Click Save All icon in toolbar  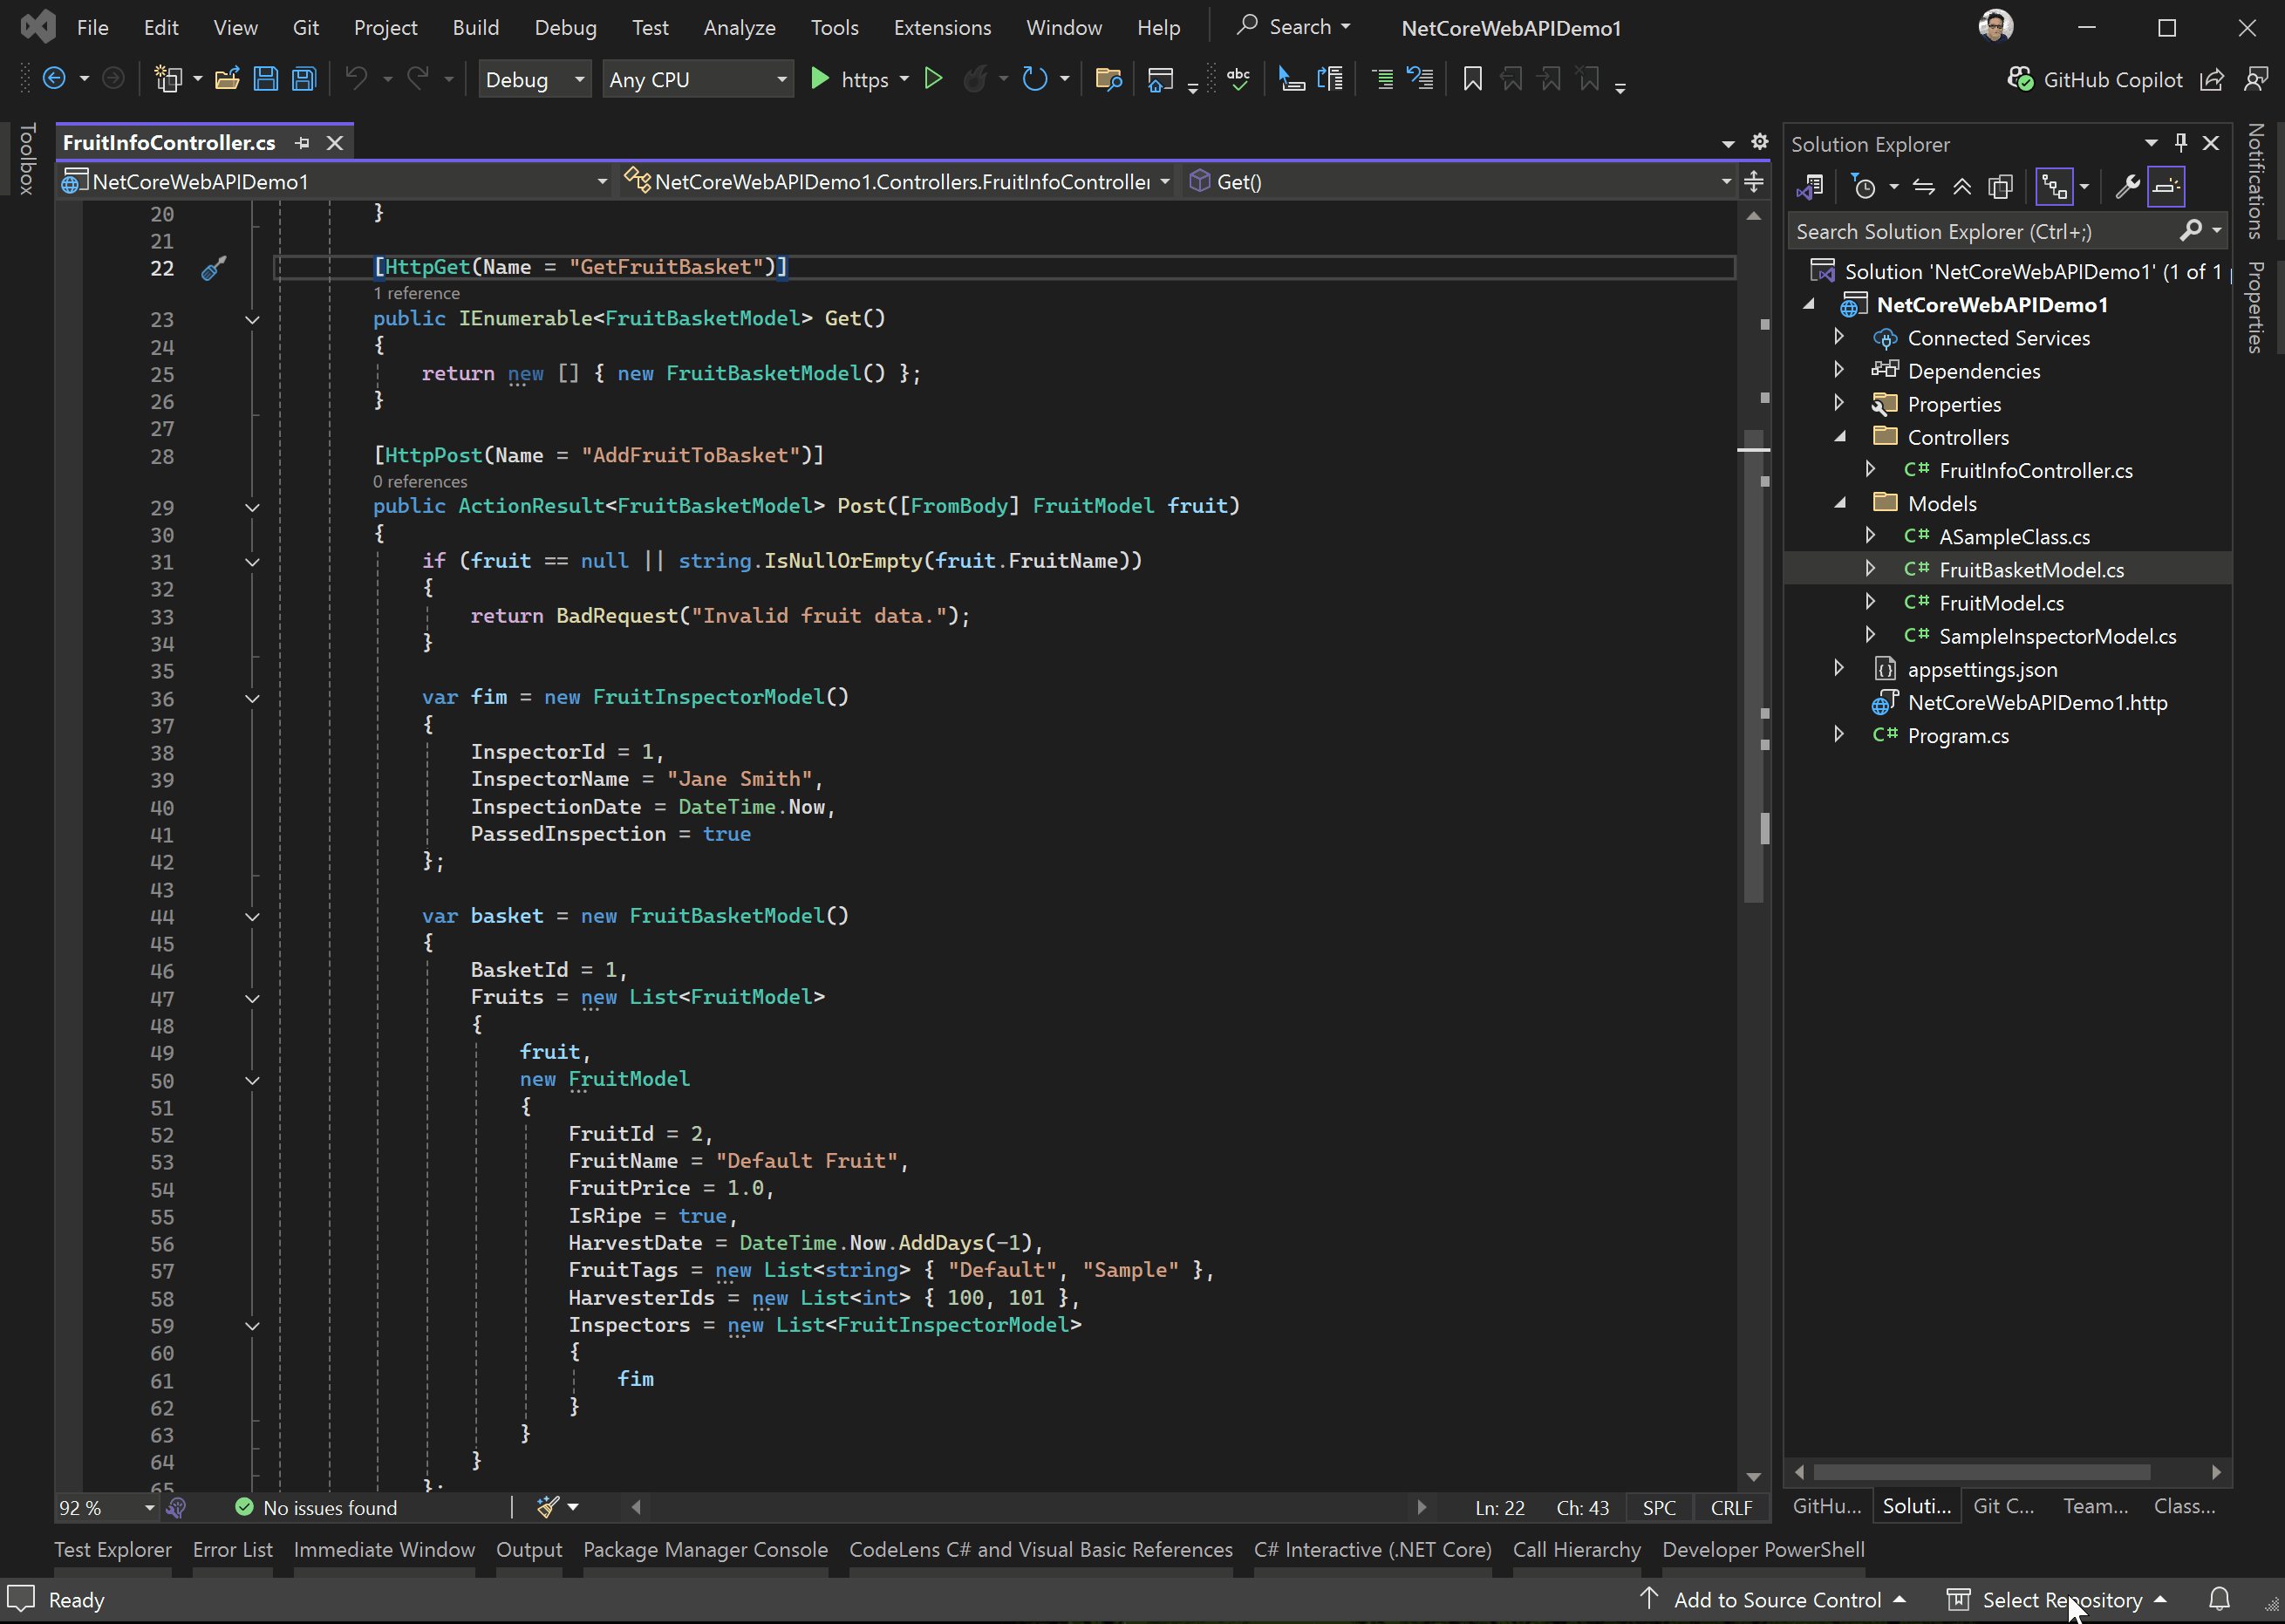point(304,79)
